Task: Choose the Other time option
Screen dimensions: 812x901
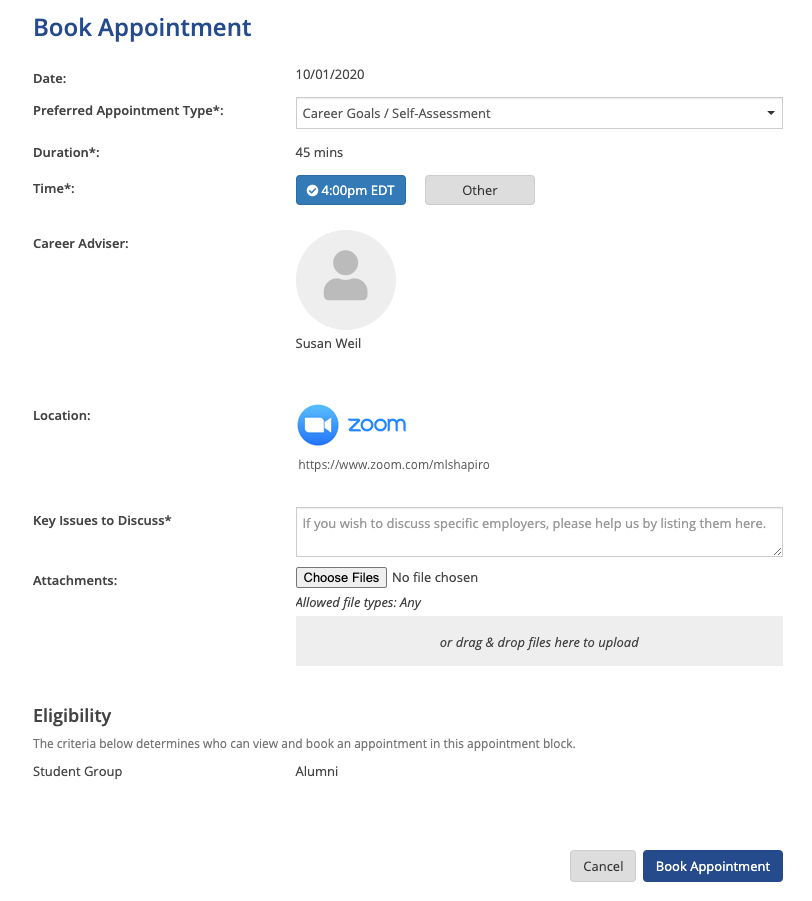Action: pos(479,190)
